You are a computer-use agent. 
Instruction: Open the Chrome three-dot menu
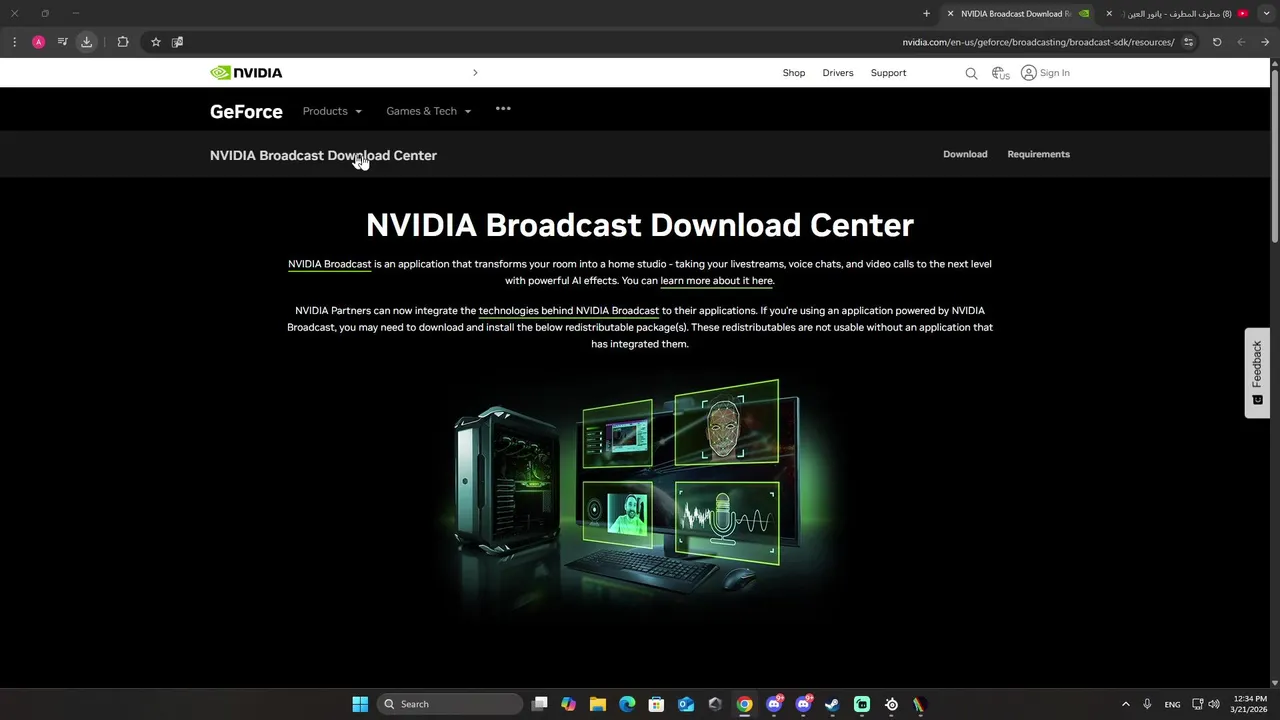pos(14,42)
